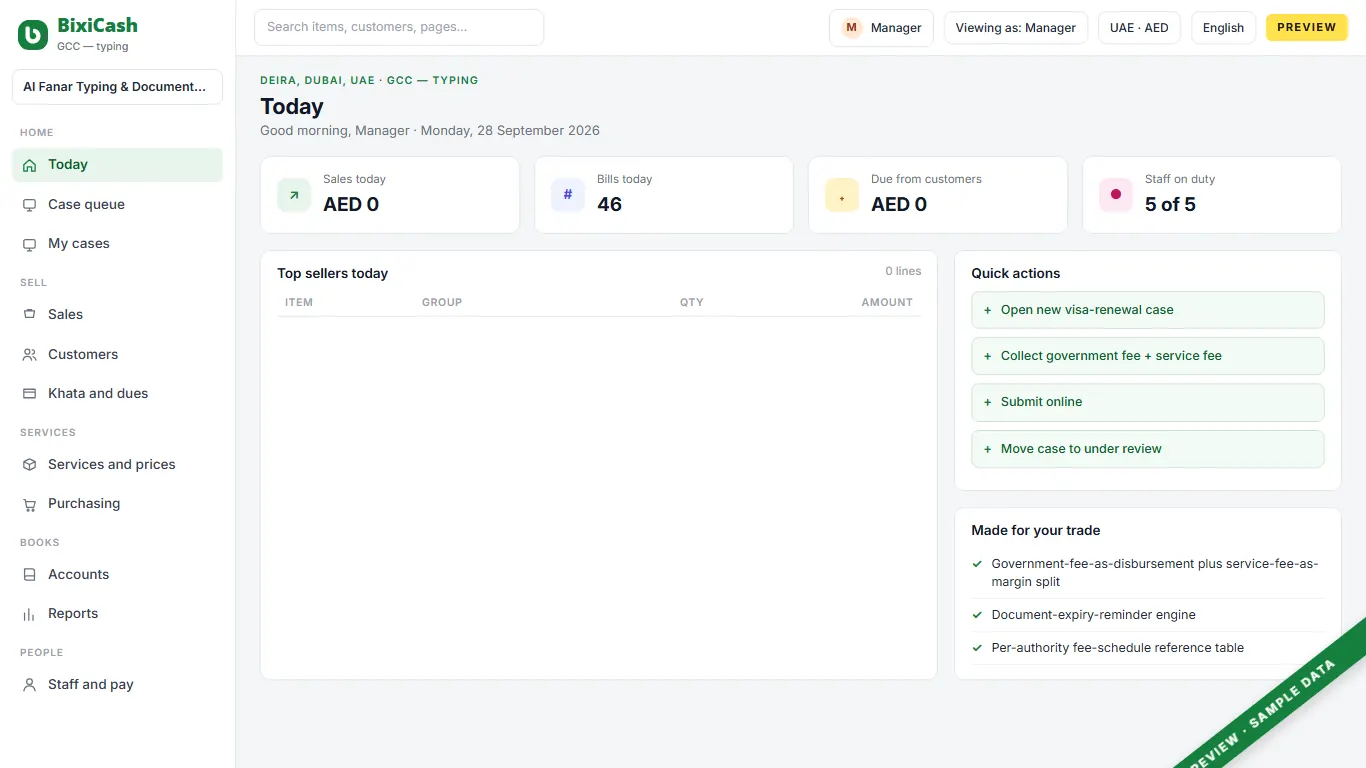Viewport: 1366px width, 768px height.
Task: Click the Services and prices box icon
Action: point(29,464)
